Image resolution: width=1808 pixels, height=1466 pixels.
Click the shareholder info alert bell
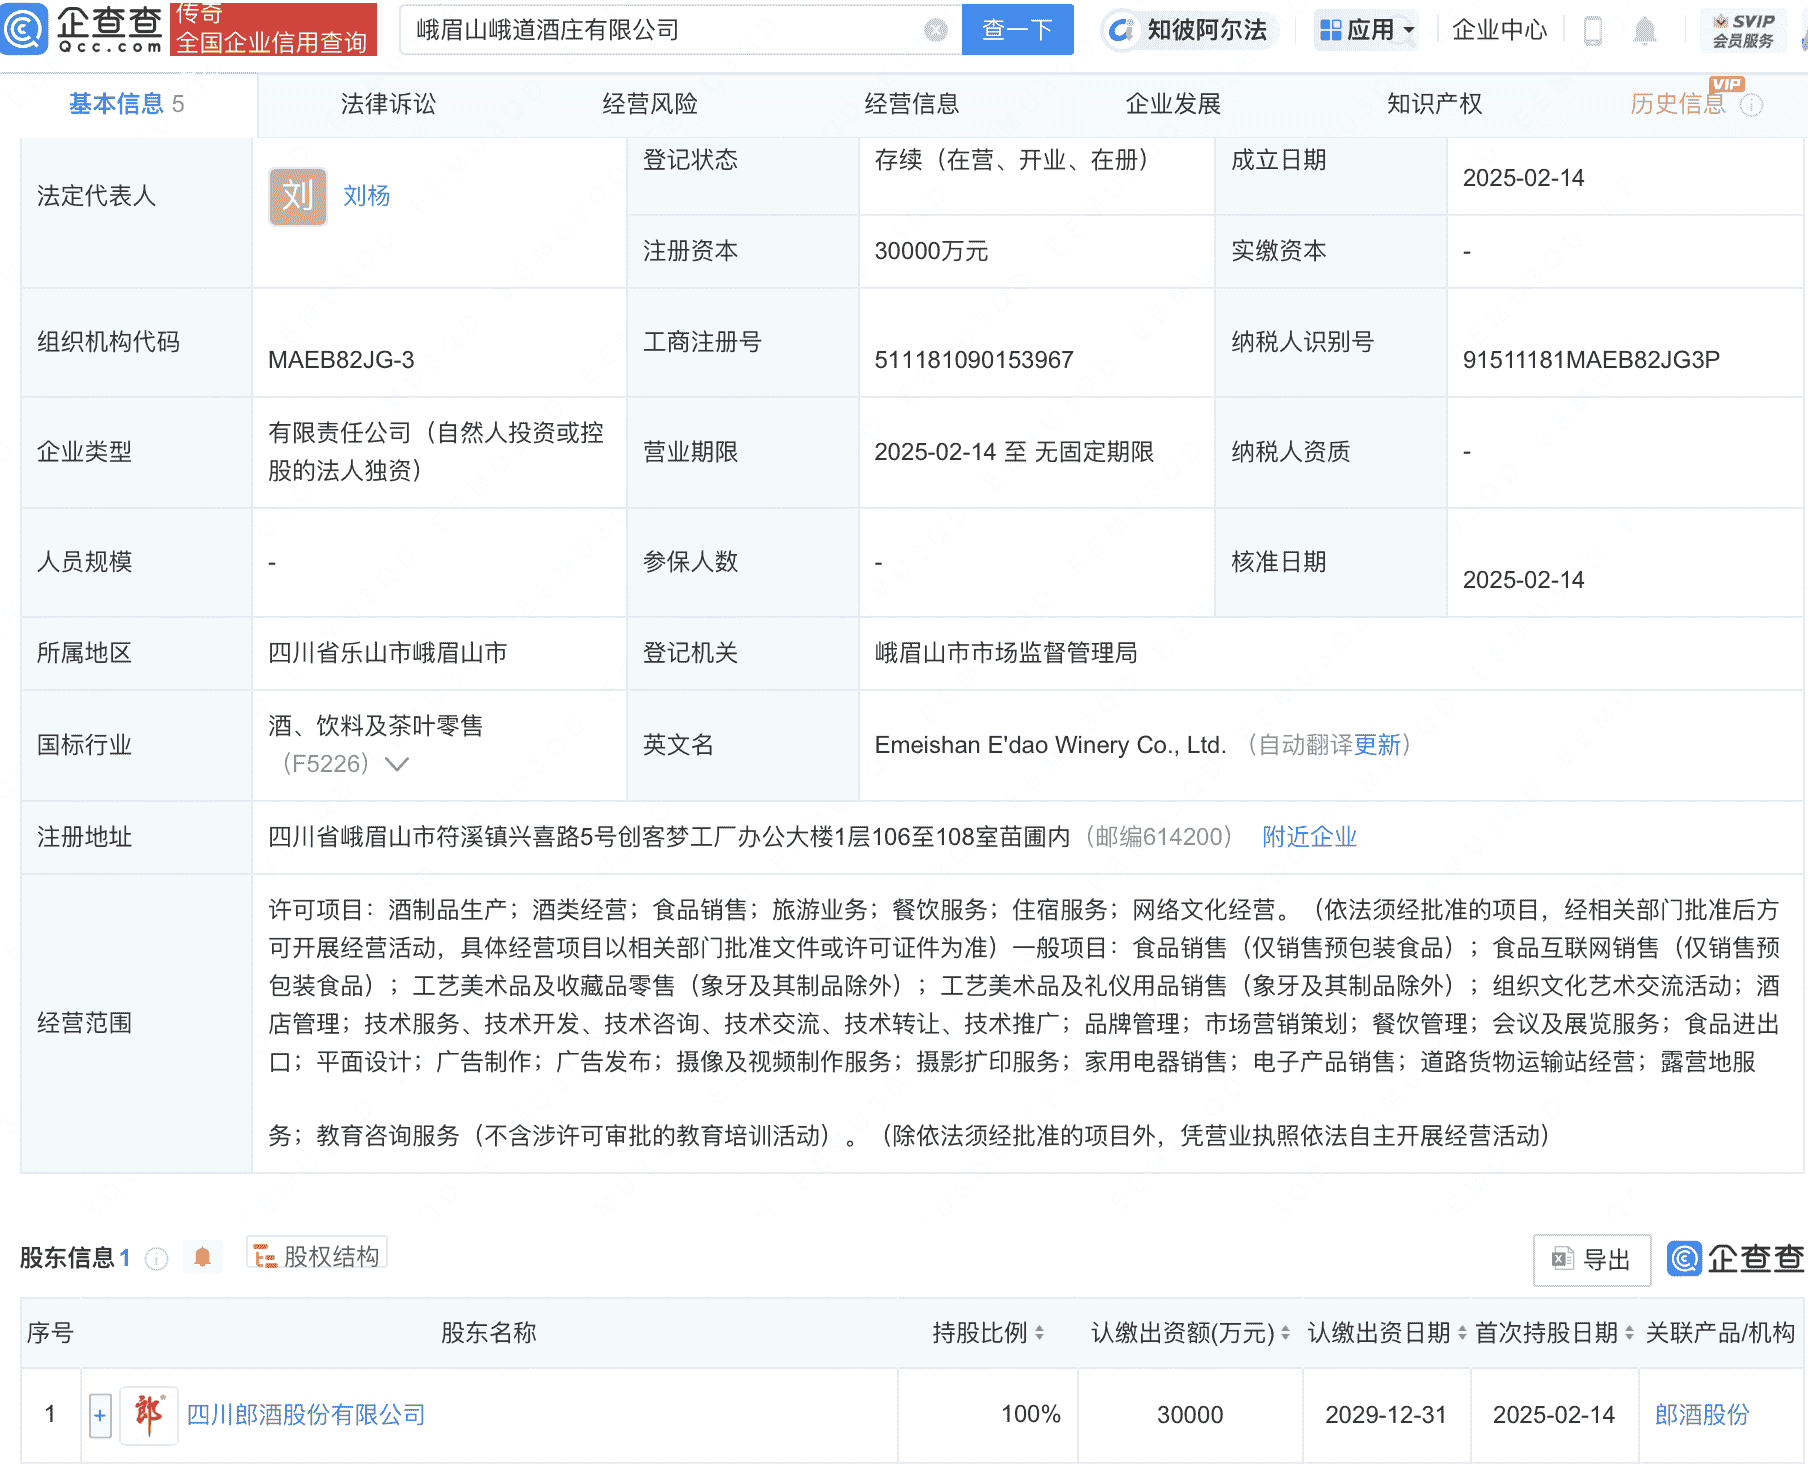click(x=202, y=1257)
